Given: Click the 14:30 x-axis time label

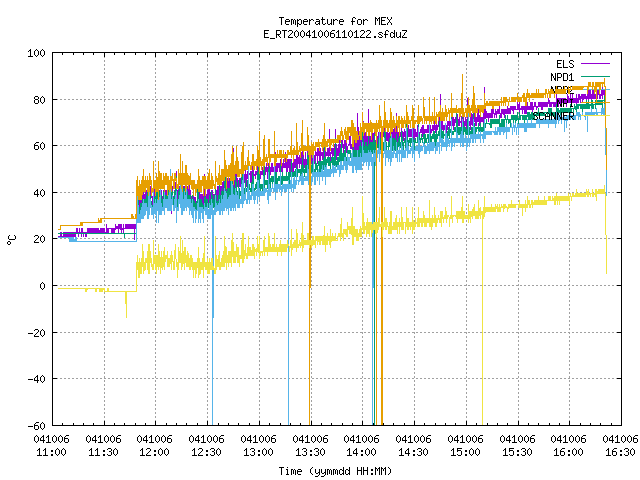Looking at the screenshot, I should tap(413, 452).
